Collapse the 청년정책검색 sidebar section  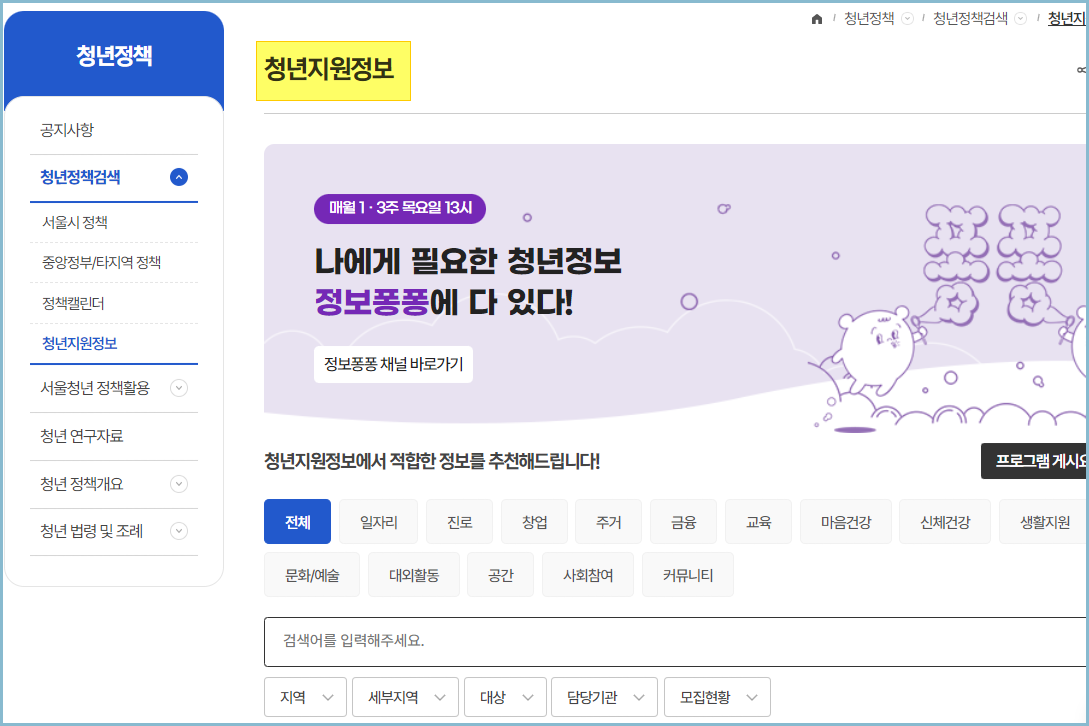pos(179,176)
